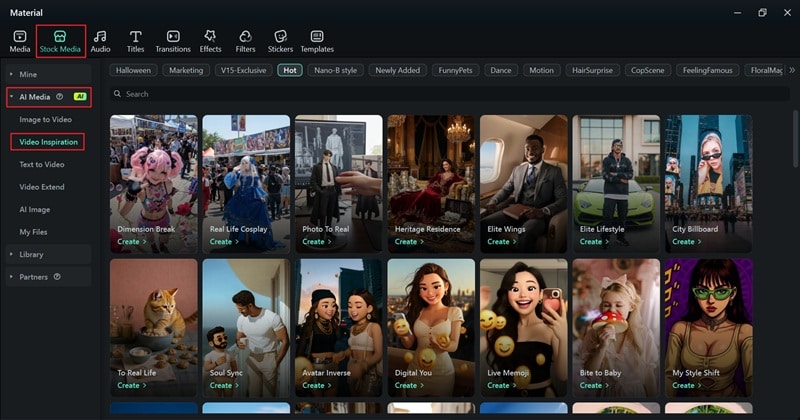Open the Audio tab icon
The width and height of the screenshot is (800, 420).
coord(100,36)
